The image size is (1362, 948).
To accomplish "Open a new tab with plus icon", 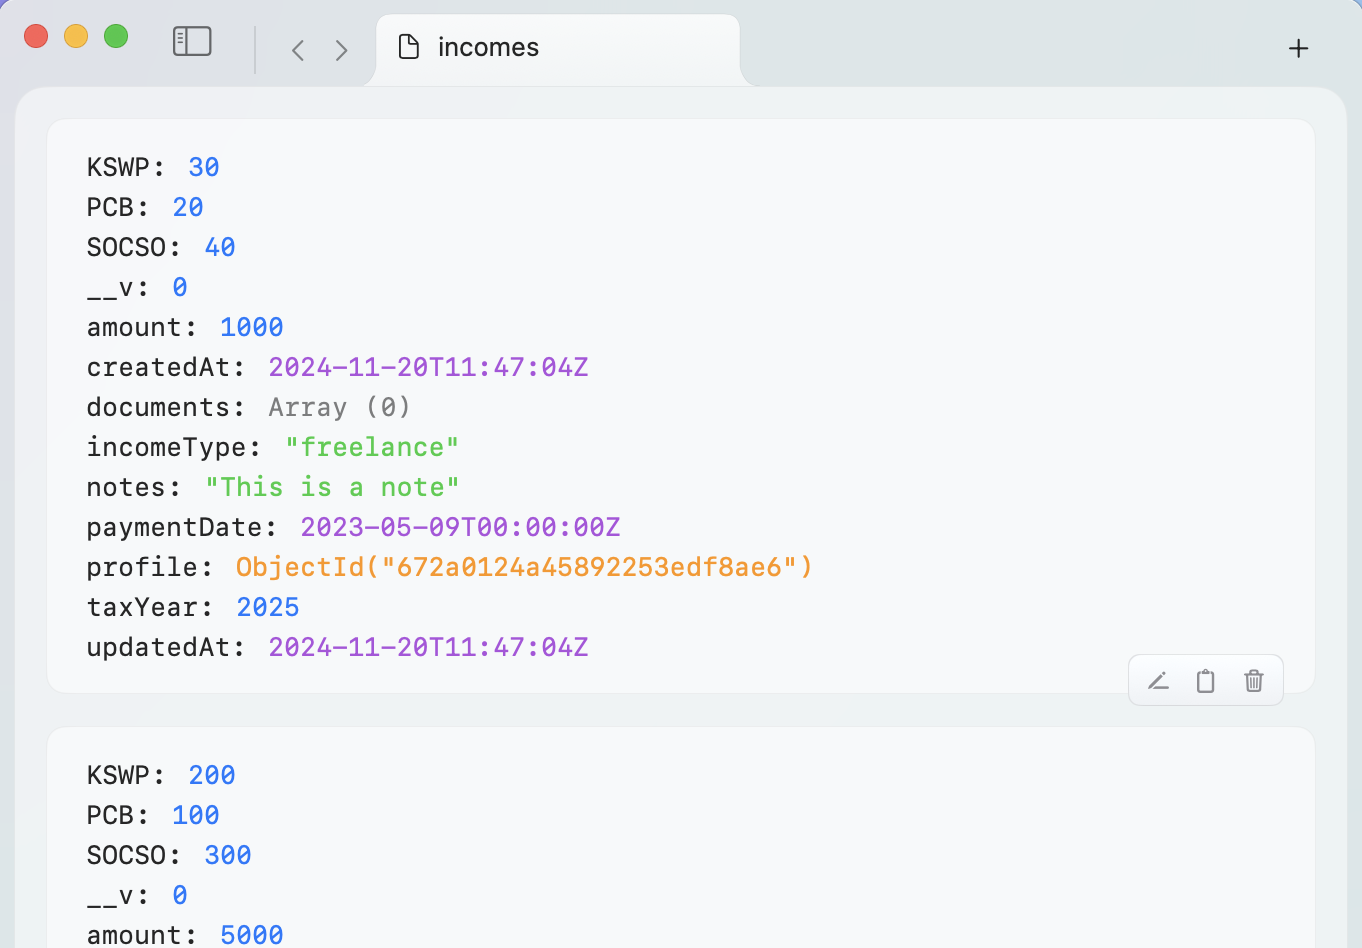I will (x=1298, y=48).
